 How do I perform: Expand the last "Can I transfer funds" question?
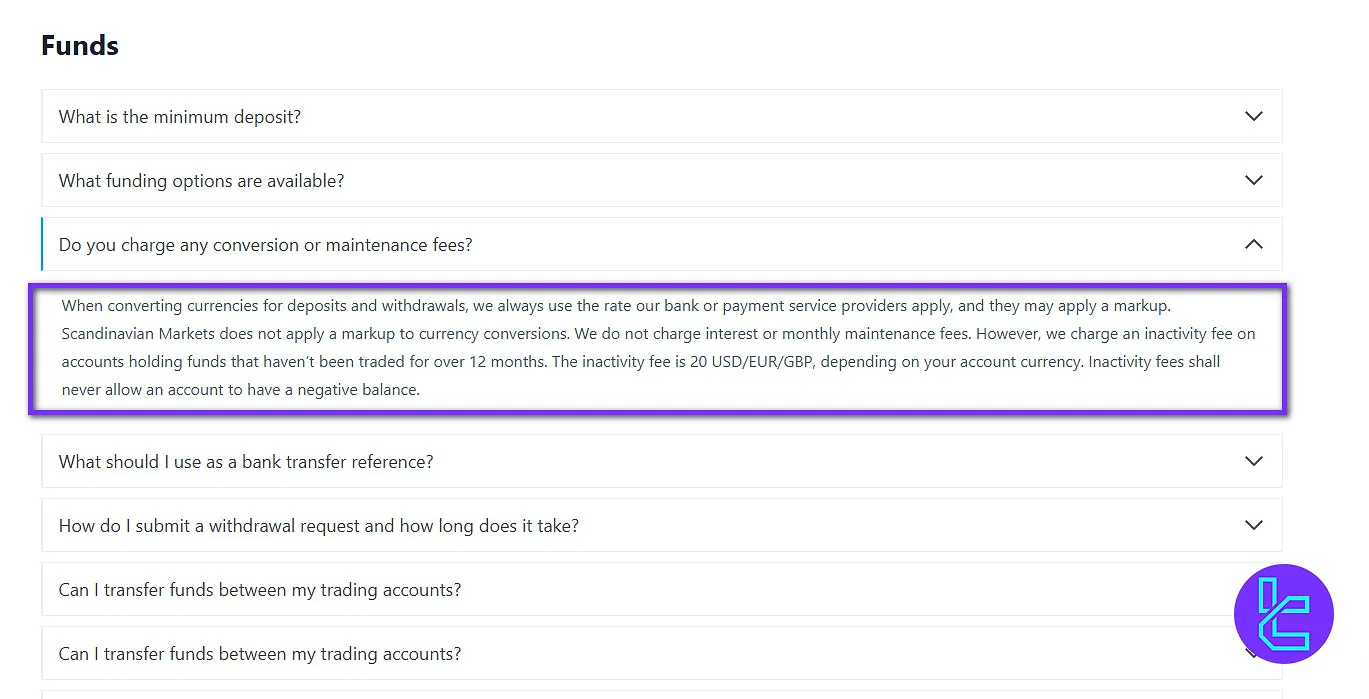point(260,654)
